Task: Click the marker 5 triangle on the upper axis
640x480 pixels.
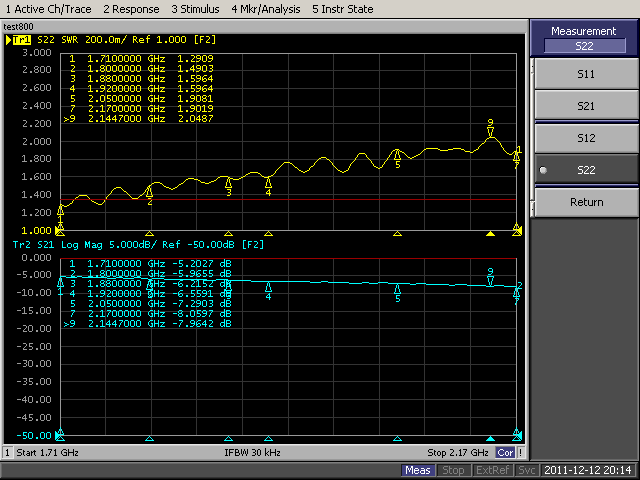Action: pos(397,234)
